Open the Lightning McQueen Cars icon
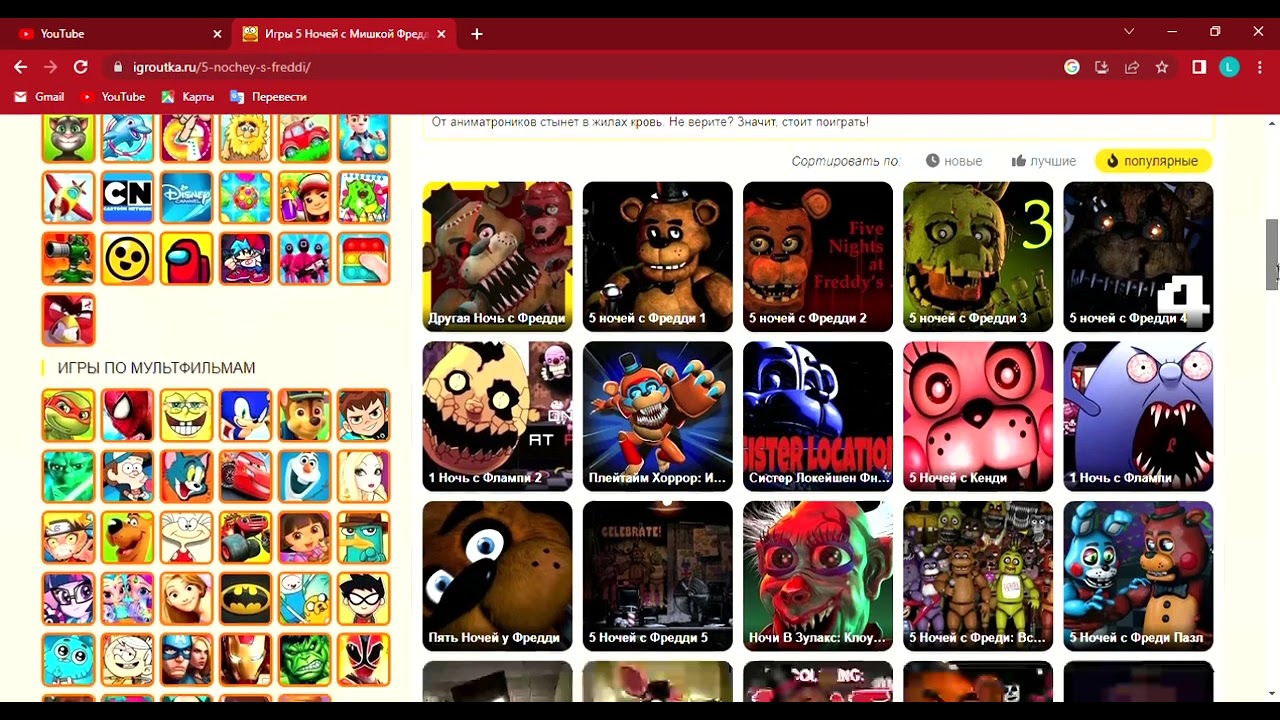 [x=245, y=476]
